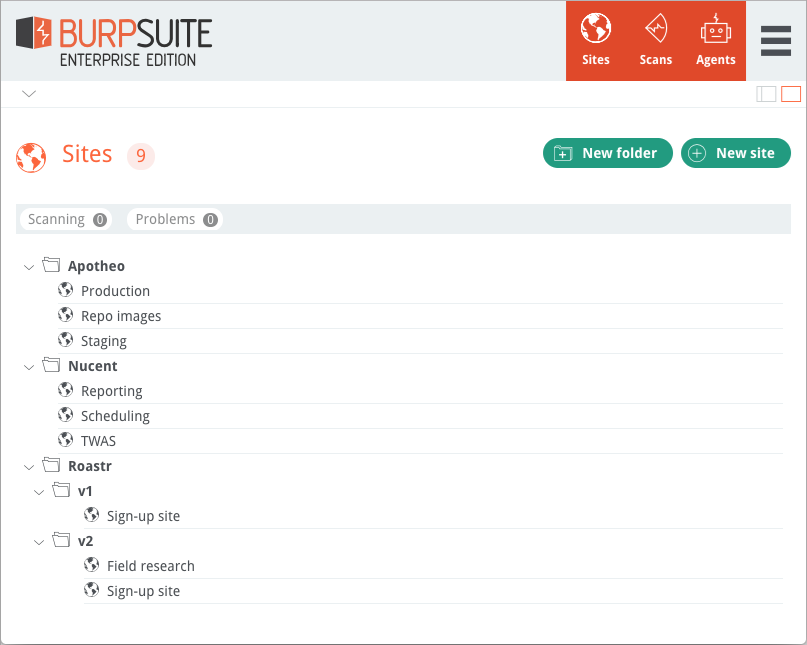The width and height of the screenshot is (807, 645).
Task: Click the sites count badge 9
Action: tap(141, 155)
